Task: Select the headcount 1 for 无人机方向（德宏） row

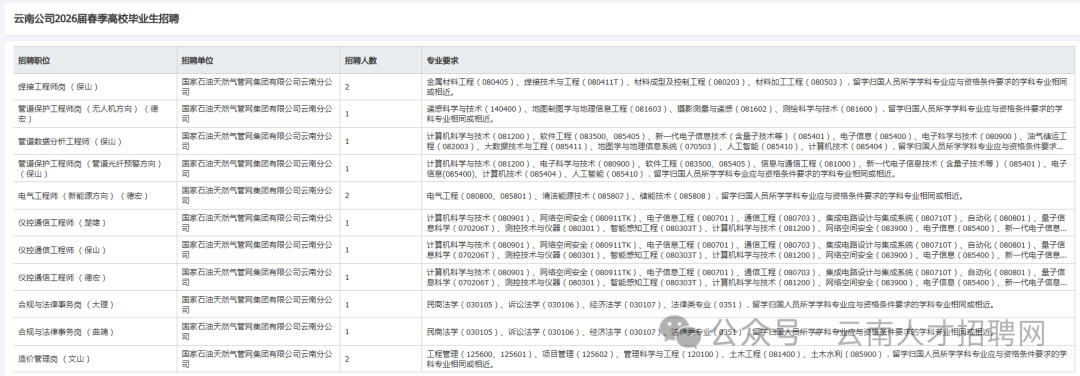Action: 347,114
